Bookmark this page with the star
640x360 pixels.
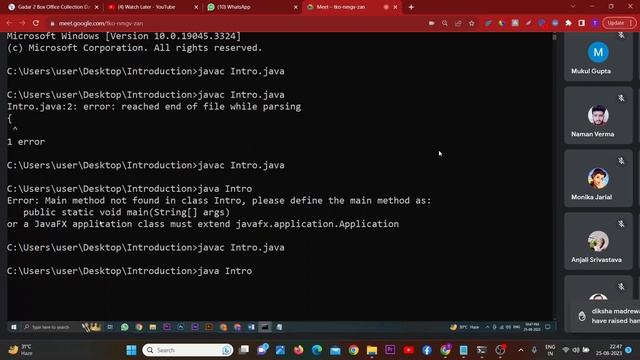(472, 23)
